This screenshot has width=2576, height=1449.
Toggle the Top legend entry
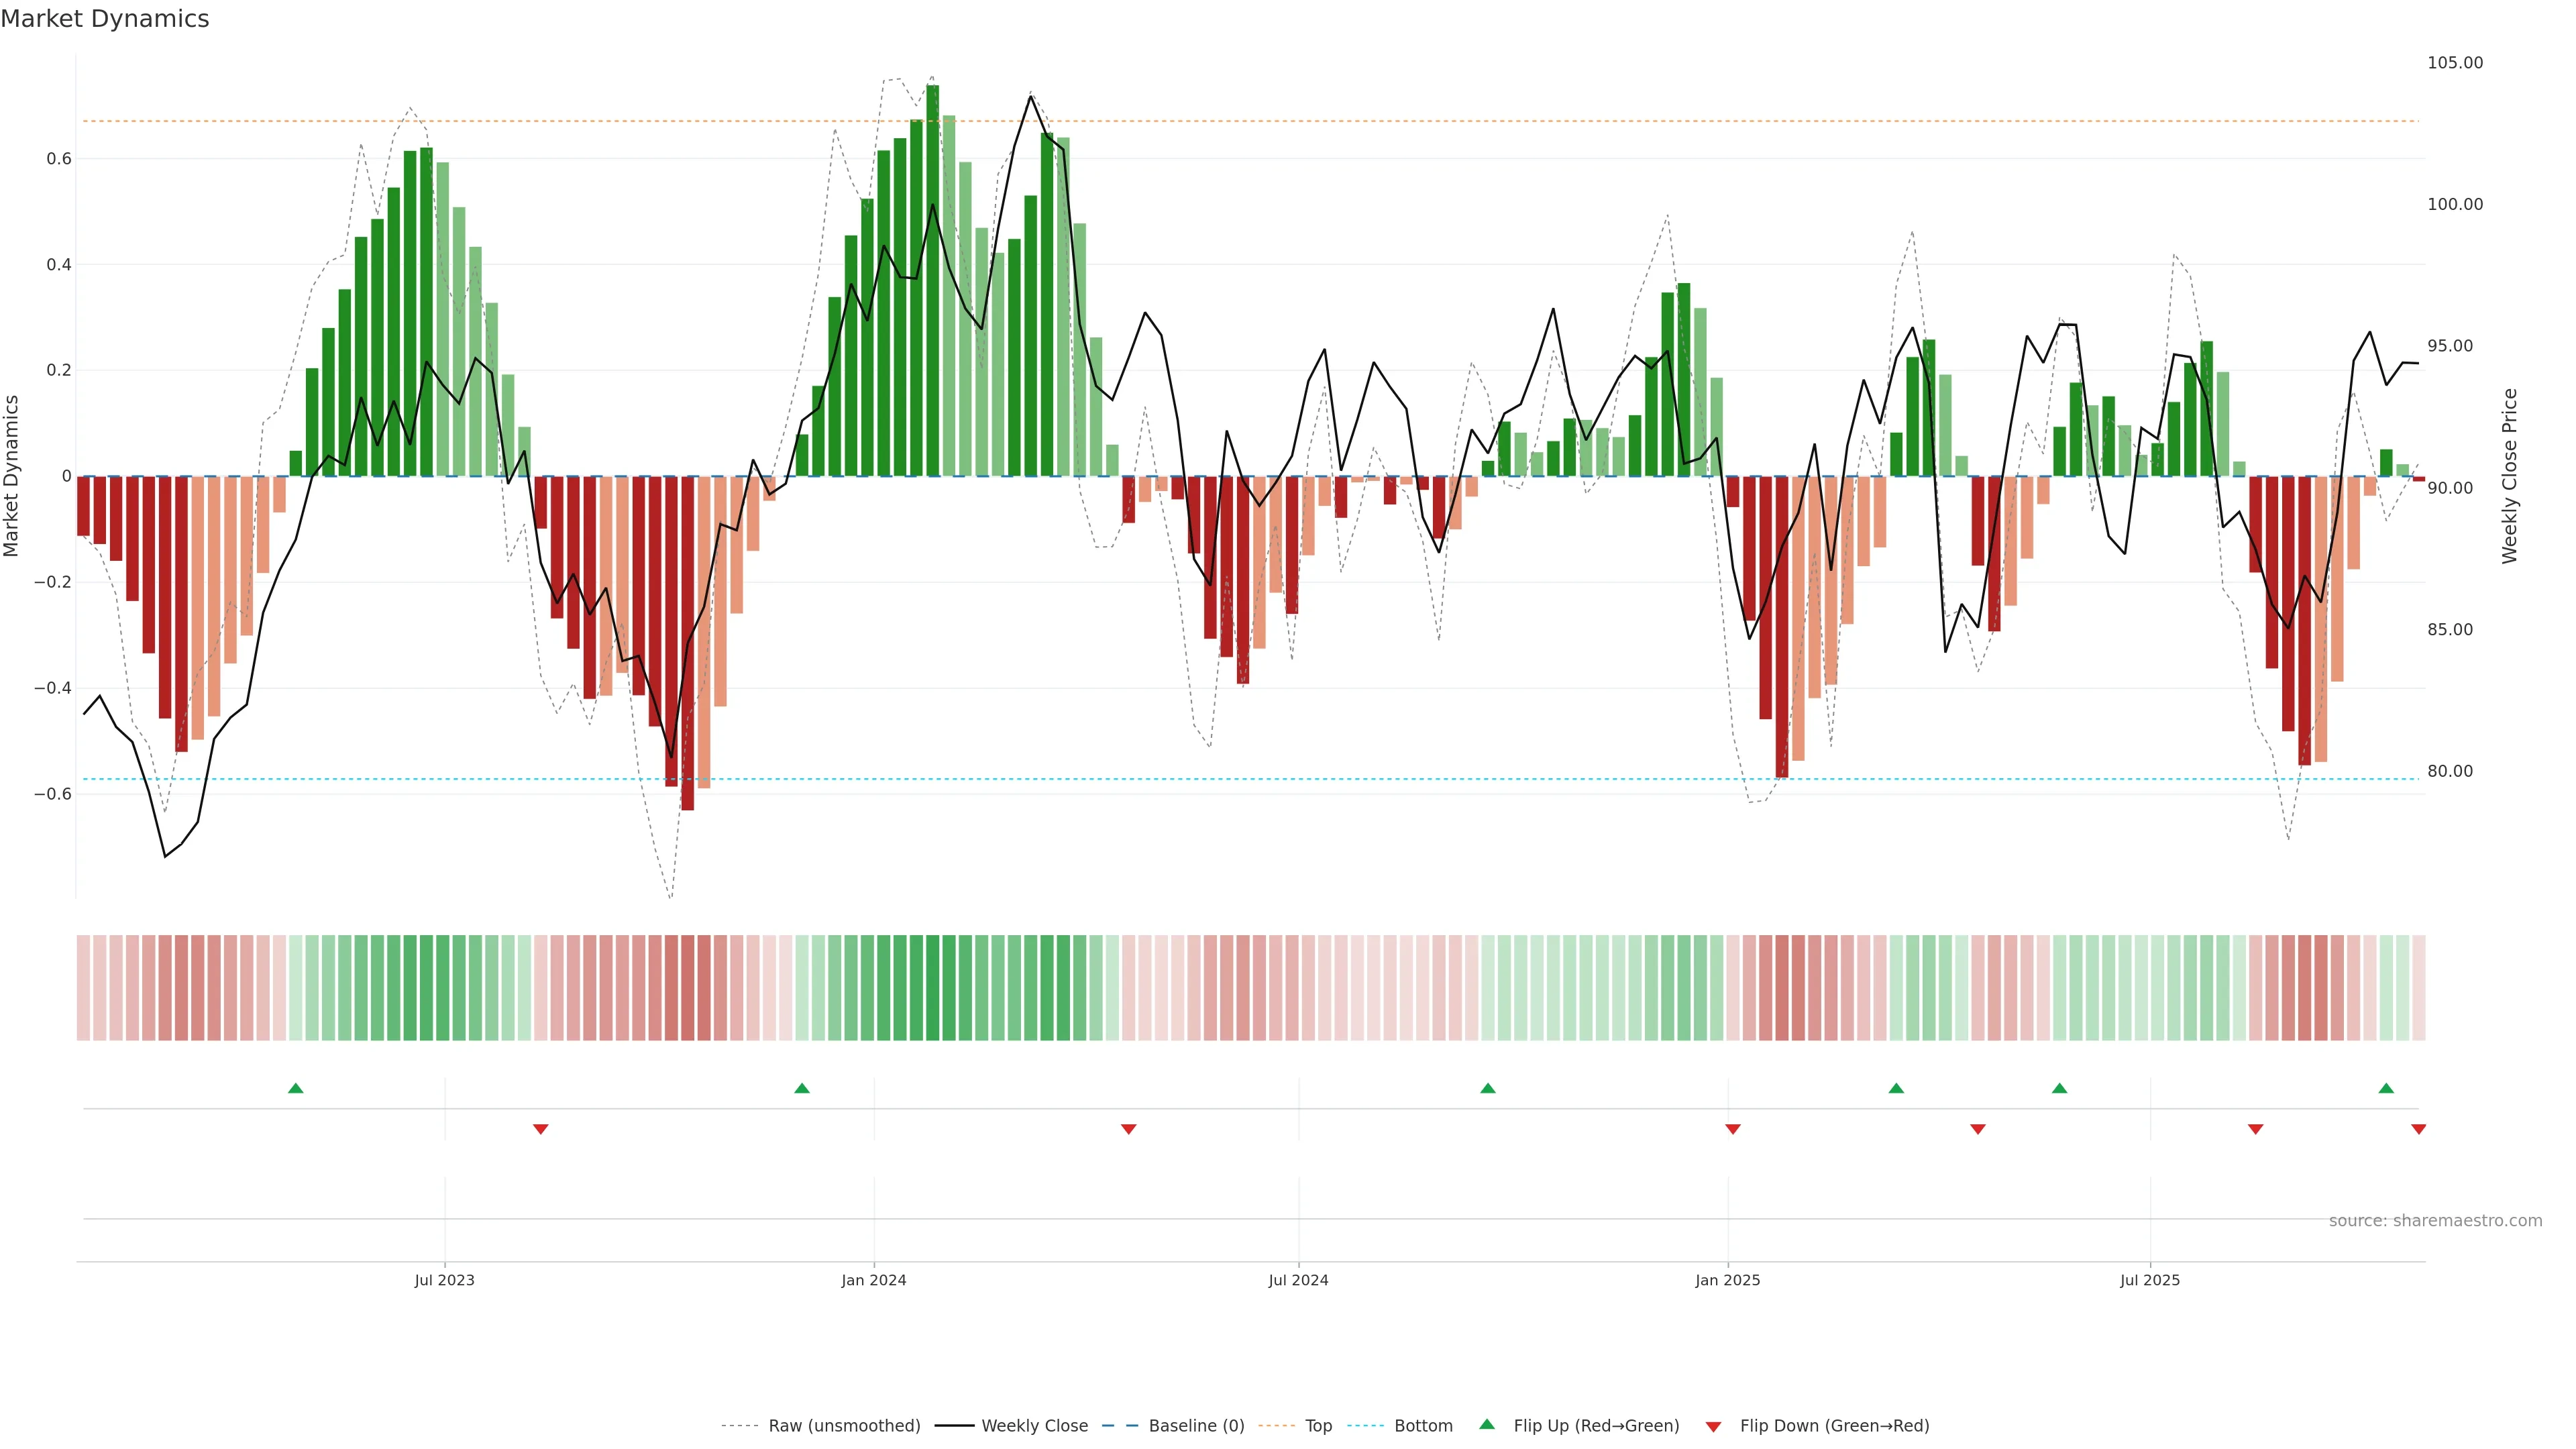point(1318,1426)
